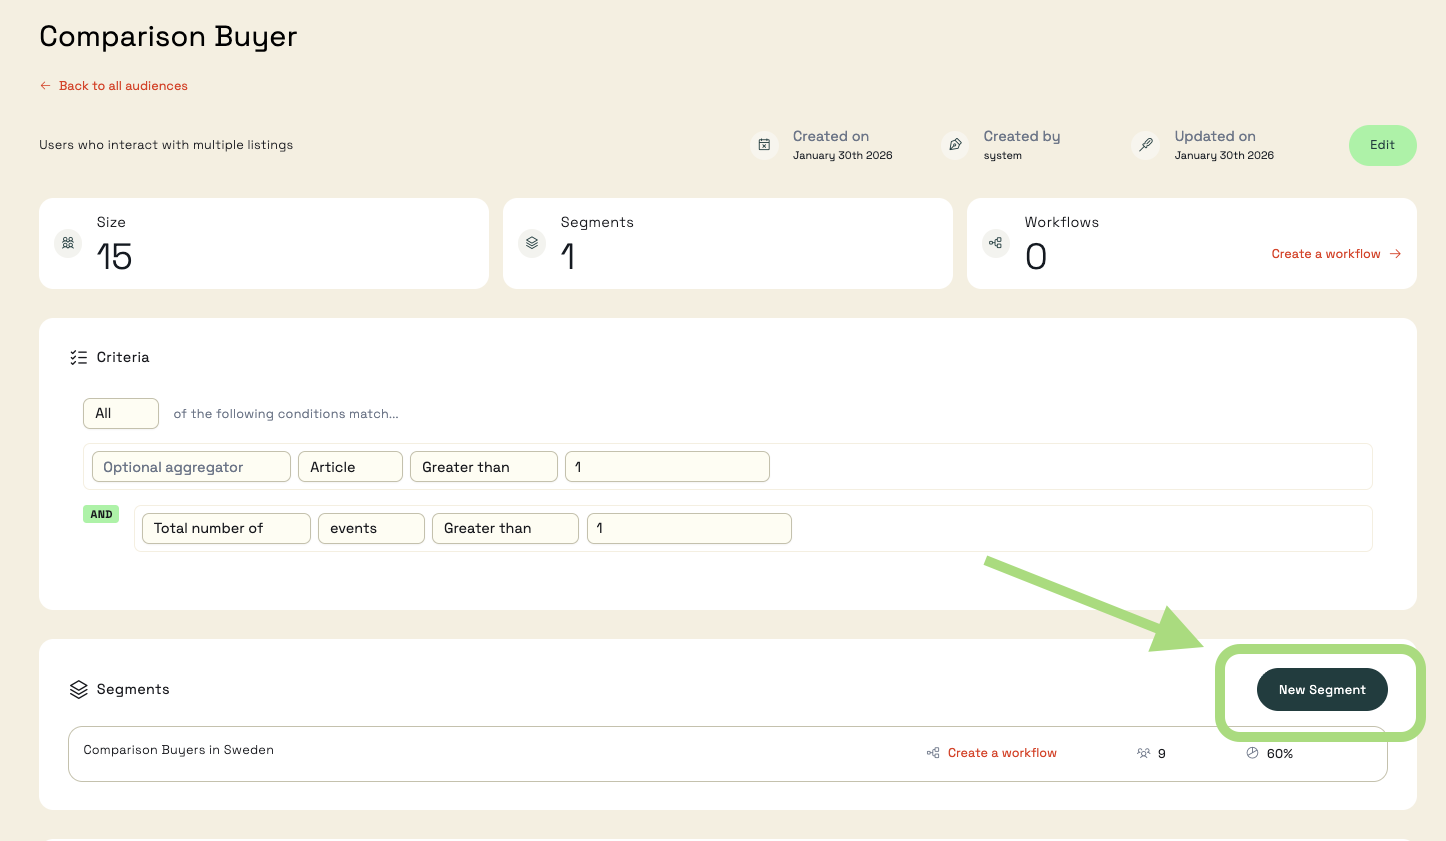Click the Size value 15
The height and width of the screenshot is (841, 1446).
(114, 257)
